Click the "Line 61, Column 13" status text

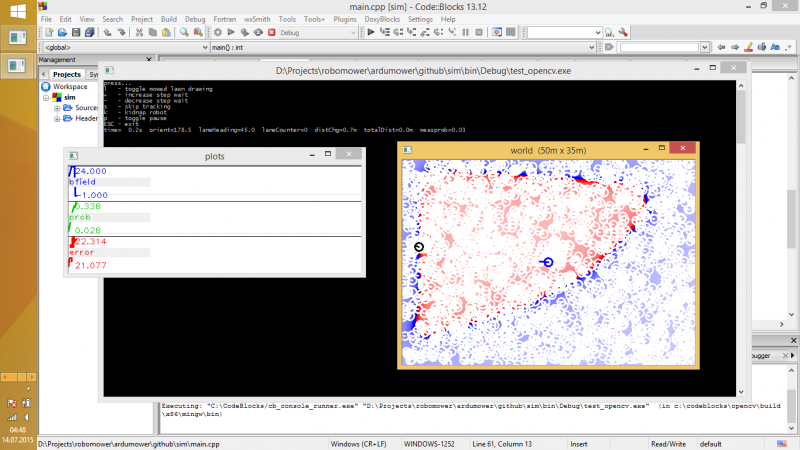coord(502,444)
